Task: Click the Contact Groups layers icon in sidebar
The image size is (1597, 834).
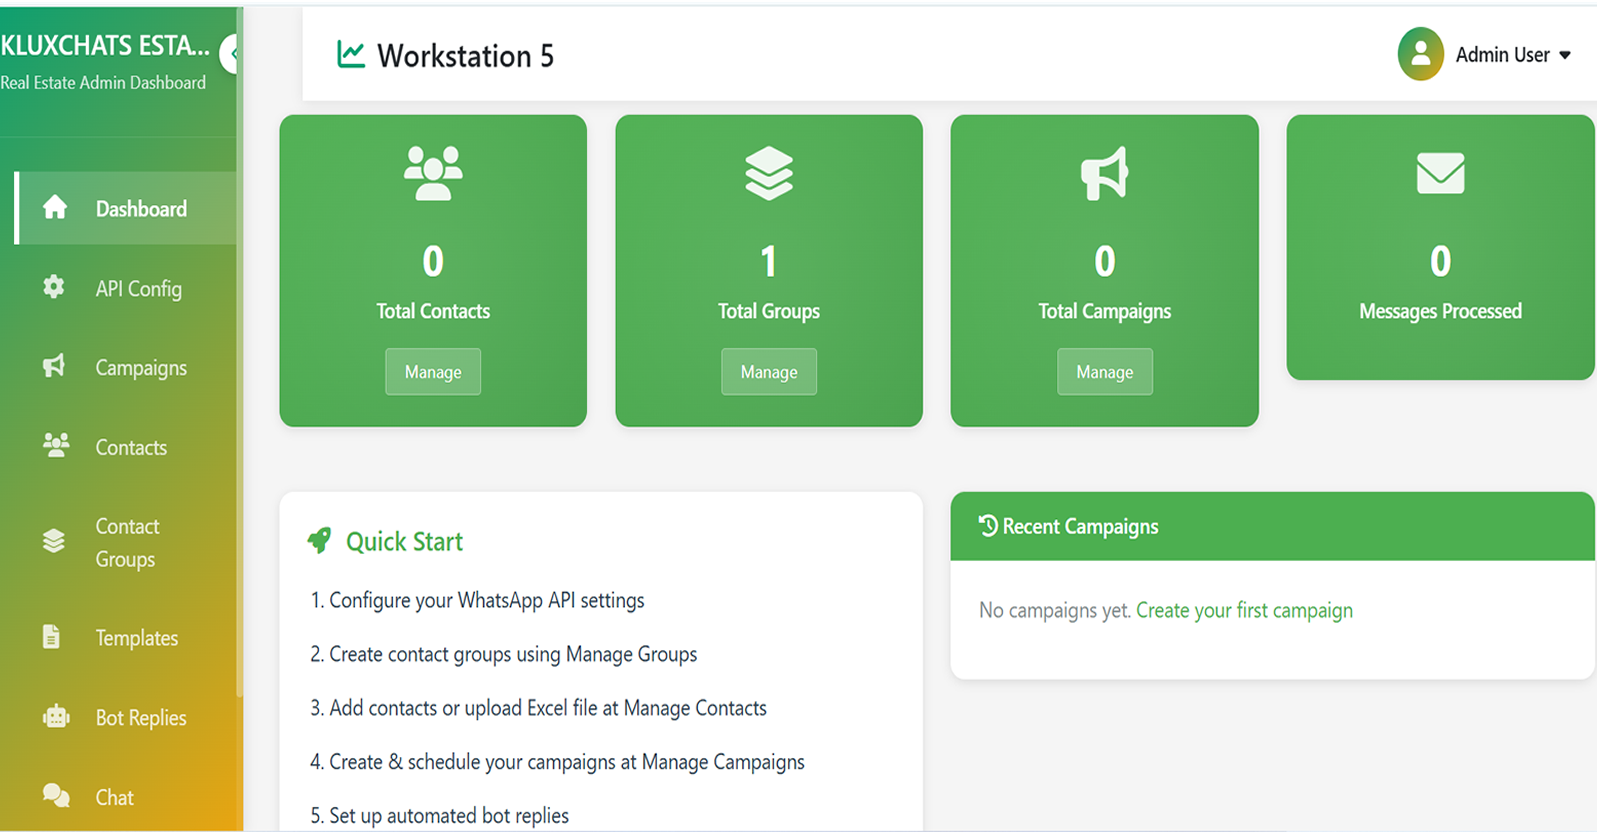Action: pyautogui.click(x=54, y=541)
